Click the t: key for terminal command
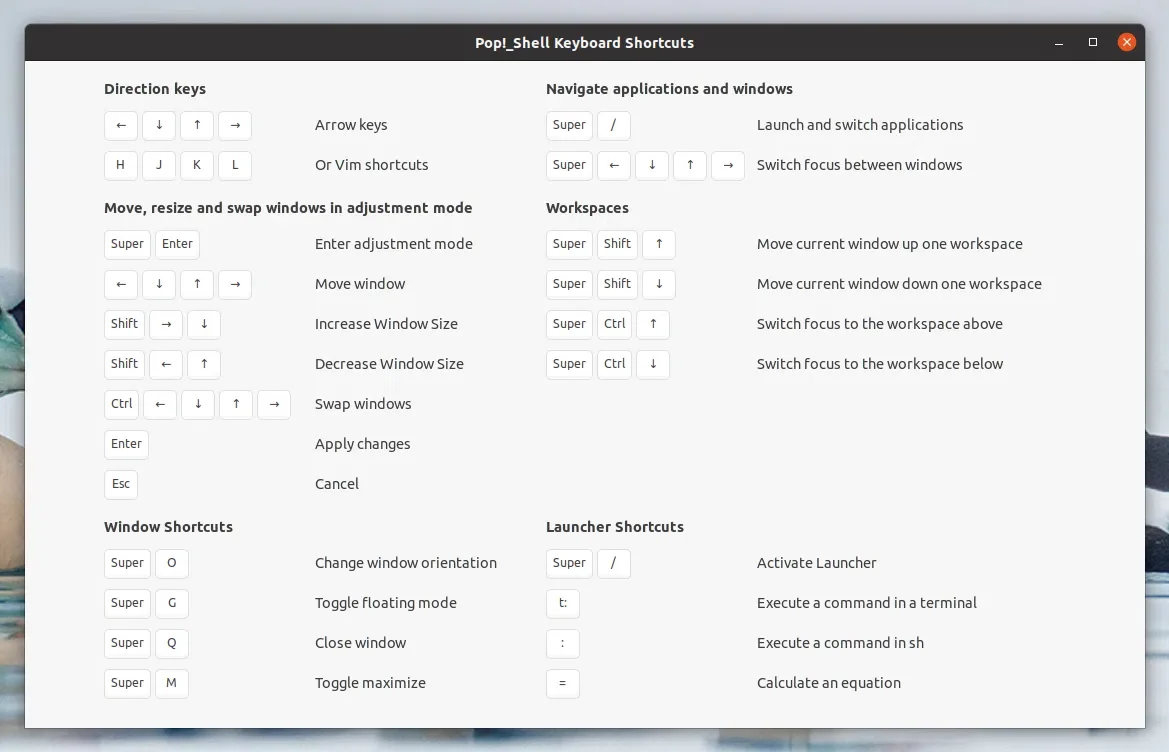Image resolution: width=1169 pixels, height=752 pixels. point(563,604)
